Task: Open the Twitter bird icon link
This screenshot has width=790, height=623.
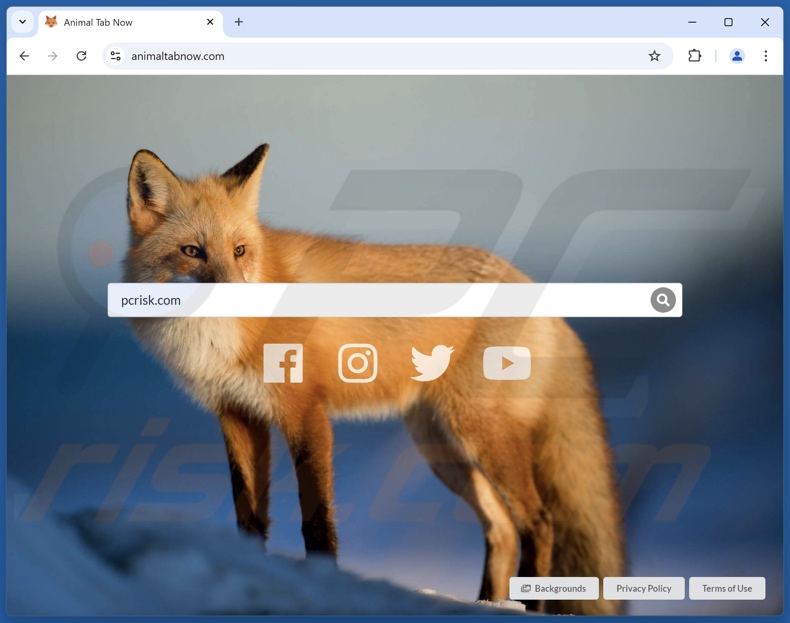Action: pyautogui.click(x=432, y=363)
